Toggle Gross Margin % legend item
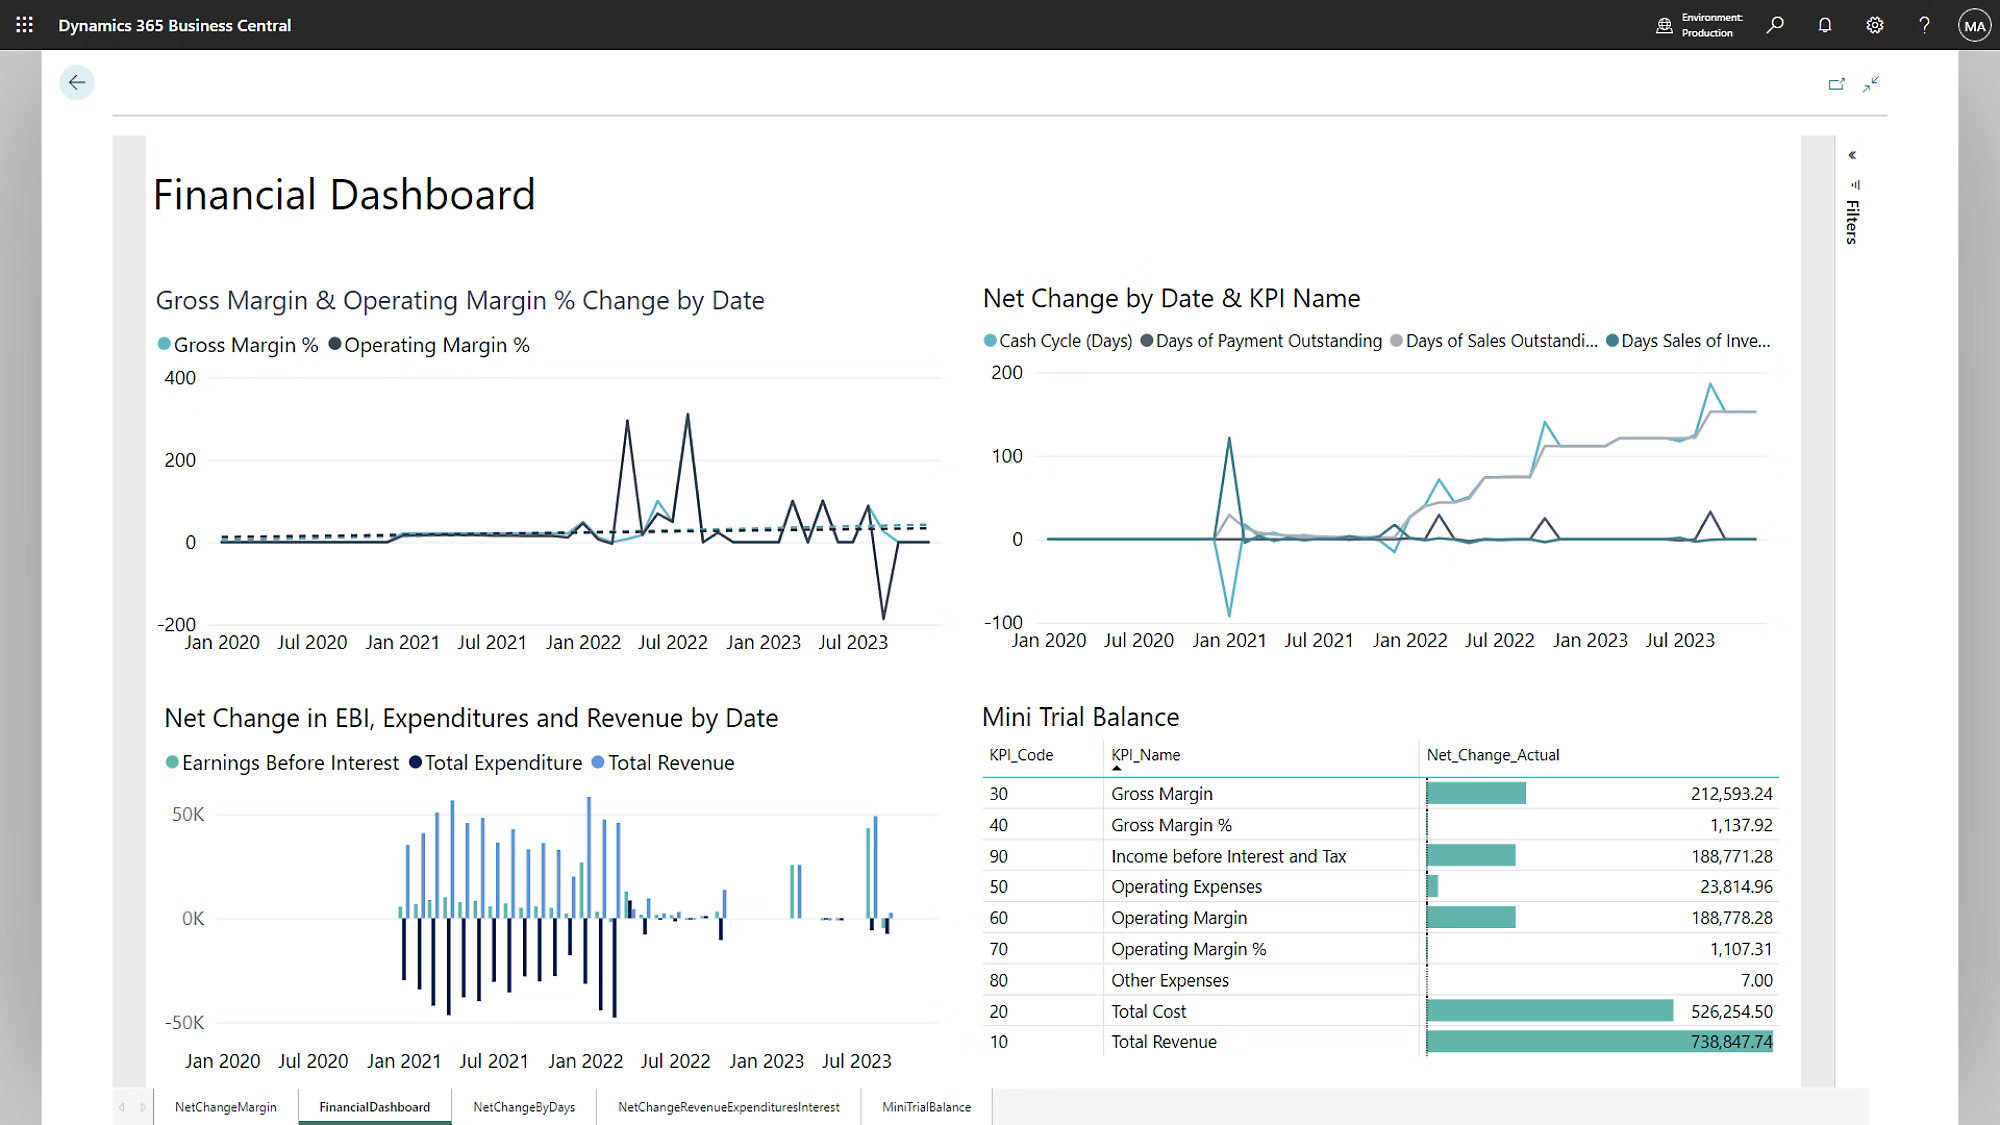 (x=238, y=345)
